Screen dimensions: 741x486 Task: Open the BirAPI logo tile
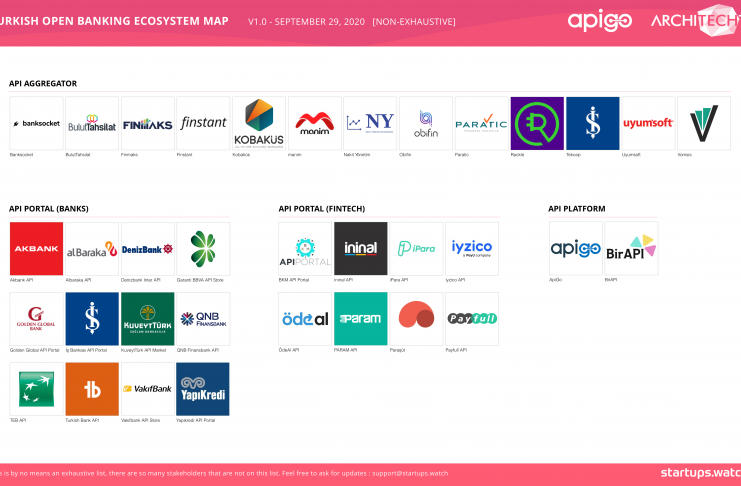point(631,249)
